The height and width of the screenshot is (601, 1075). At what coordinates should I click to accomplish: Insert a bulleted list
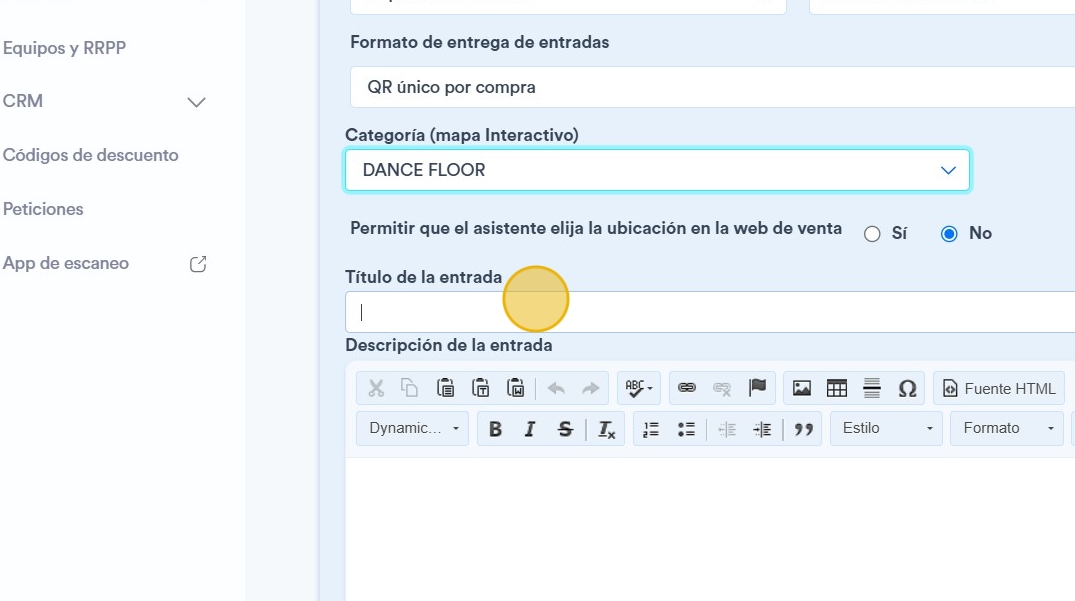pos(686,429)
